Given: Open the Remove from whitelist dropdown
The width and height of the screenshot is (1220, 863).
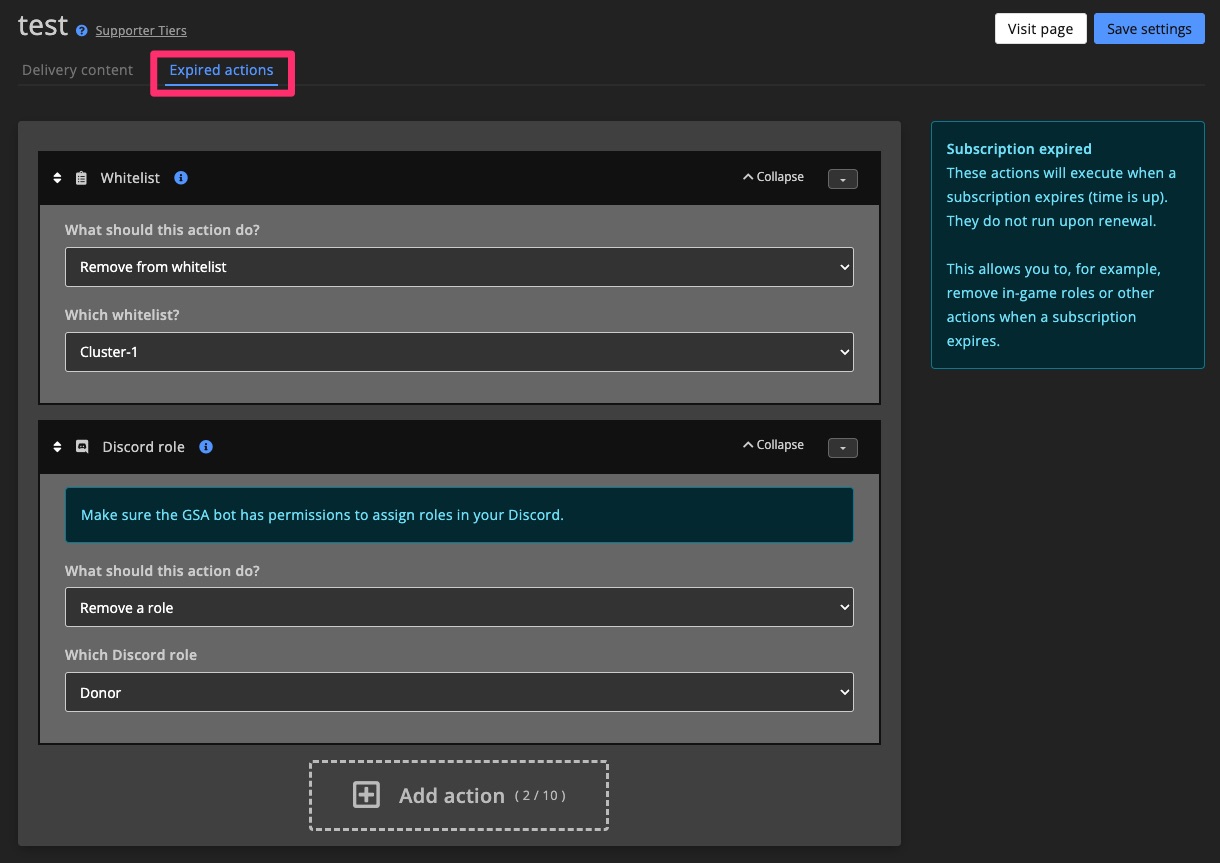Looking at the screenshot, I should click(x=459, y=267).
